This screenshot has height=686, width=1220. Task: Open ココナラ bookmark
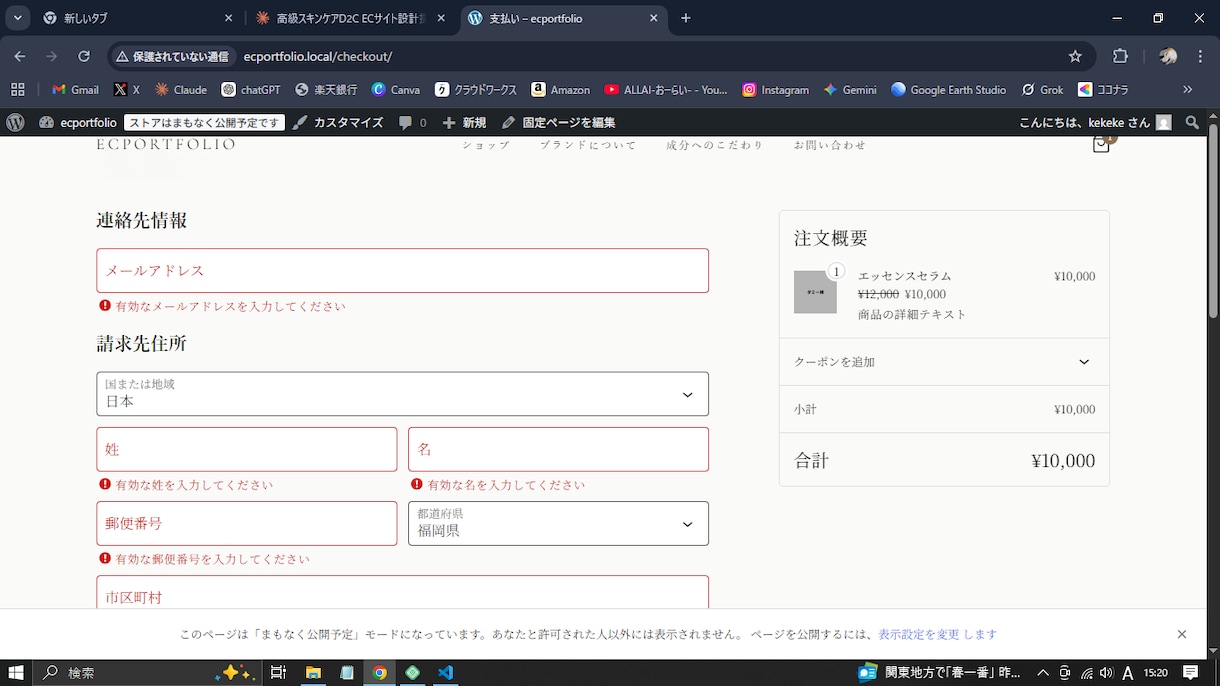pyautogui.click(x=1103, y=89)
